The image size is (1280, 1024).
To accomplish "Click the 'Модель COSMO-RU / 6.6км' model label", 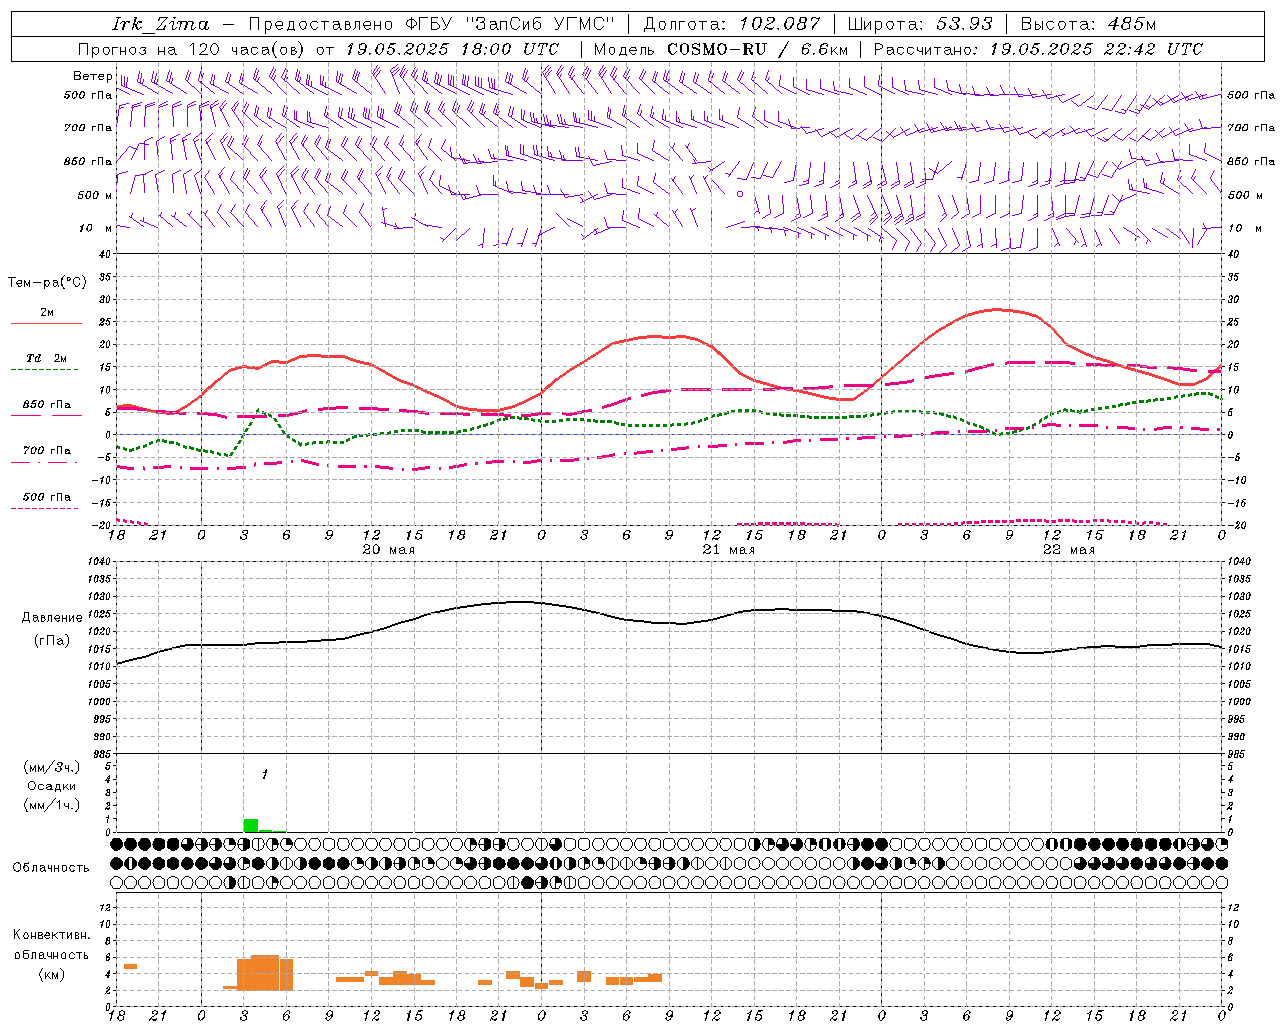I will point(721,49).
